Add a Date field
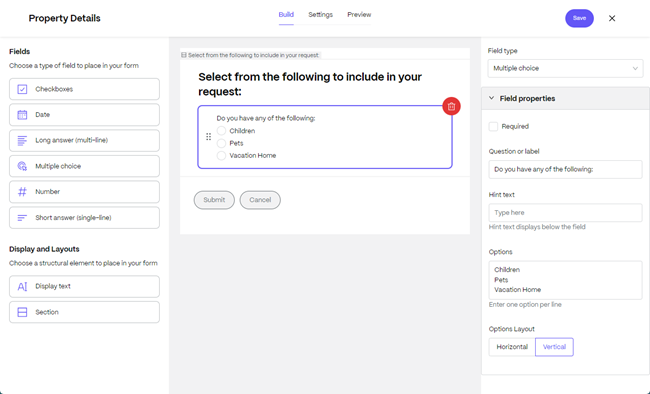Screen dimensions: 650x394 point(85,115)
